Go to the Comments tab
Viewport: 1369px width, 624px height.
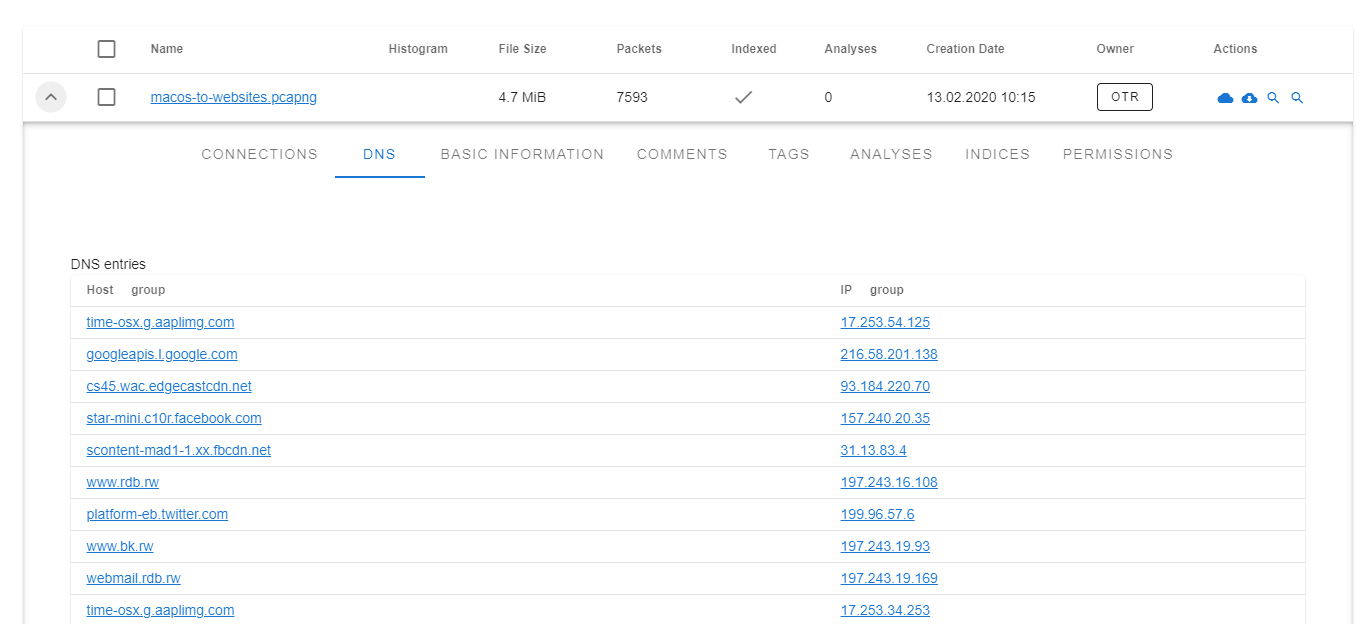(682, 154)
